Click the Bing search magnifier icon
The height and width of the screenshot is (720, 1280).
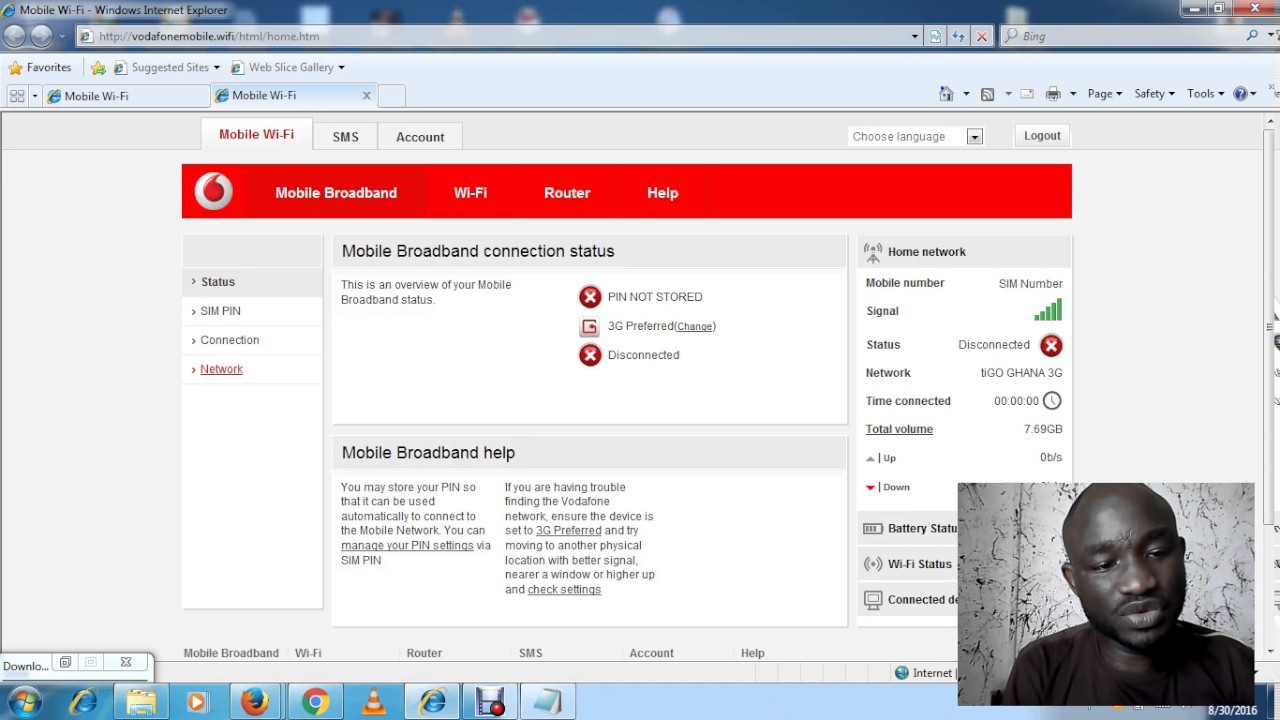pos(1252,36)
